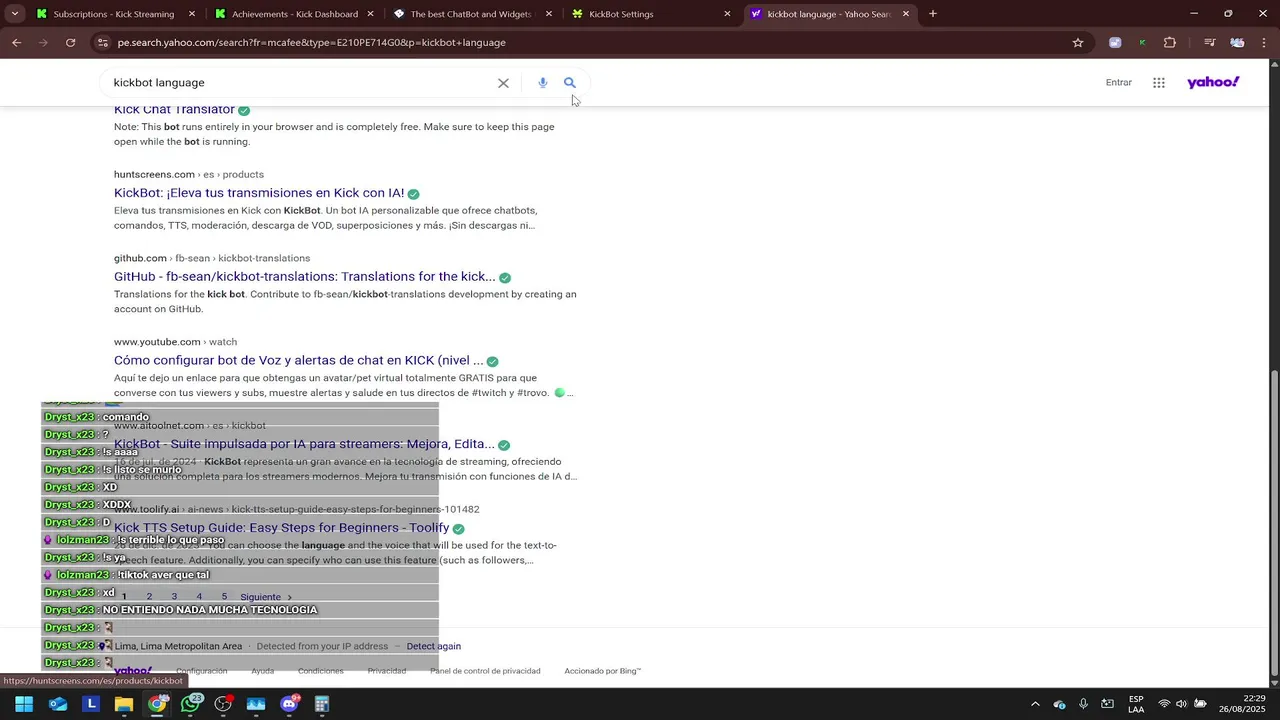Viewport: 1280px width, 720px height.
Task: Click chat message 'NO ENTIENDO NADA MUCHA TECNOLOGIA'
Action: [x=210, y=610]
